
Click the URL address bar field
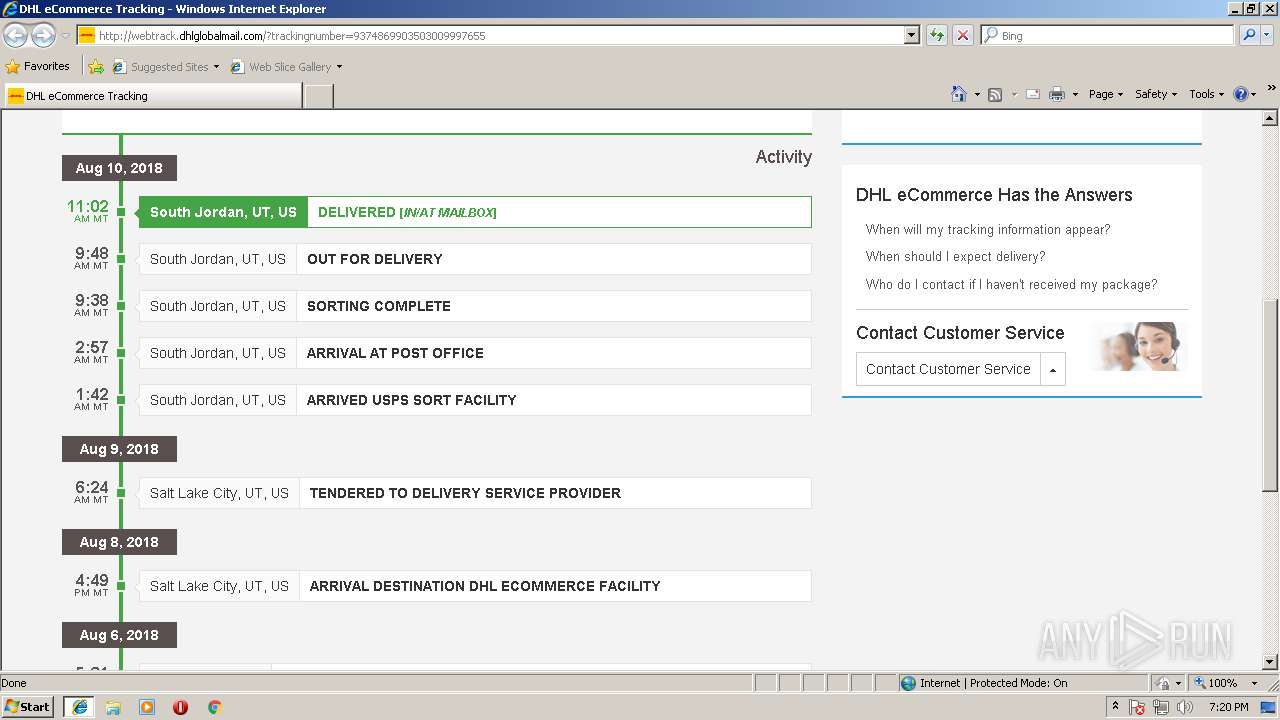click(x=490, y=35)
